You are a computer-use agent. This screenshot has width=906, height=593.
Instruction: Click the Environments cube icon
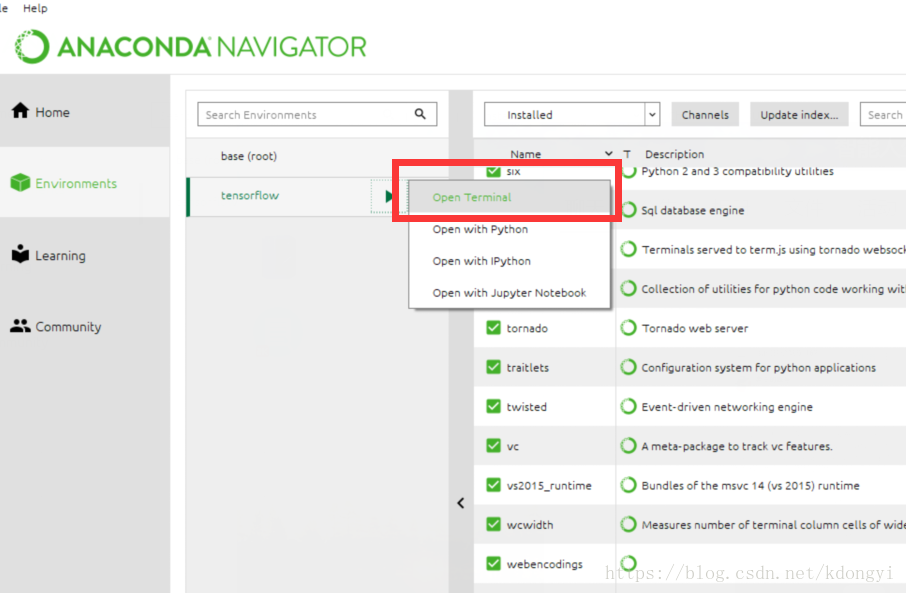(20, 183)
